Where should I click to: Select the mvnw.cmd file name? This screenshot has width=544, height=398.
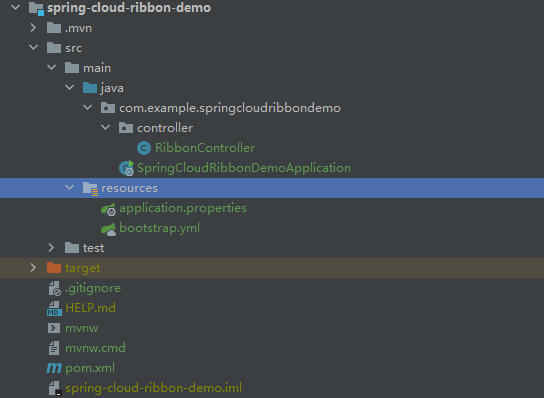point(95,348)
